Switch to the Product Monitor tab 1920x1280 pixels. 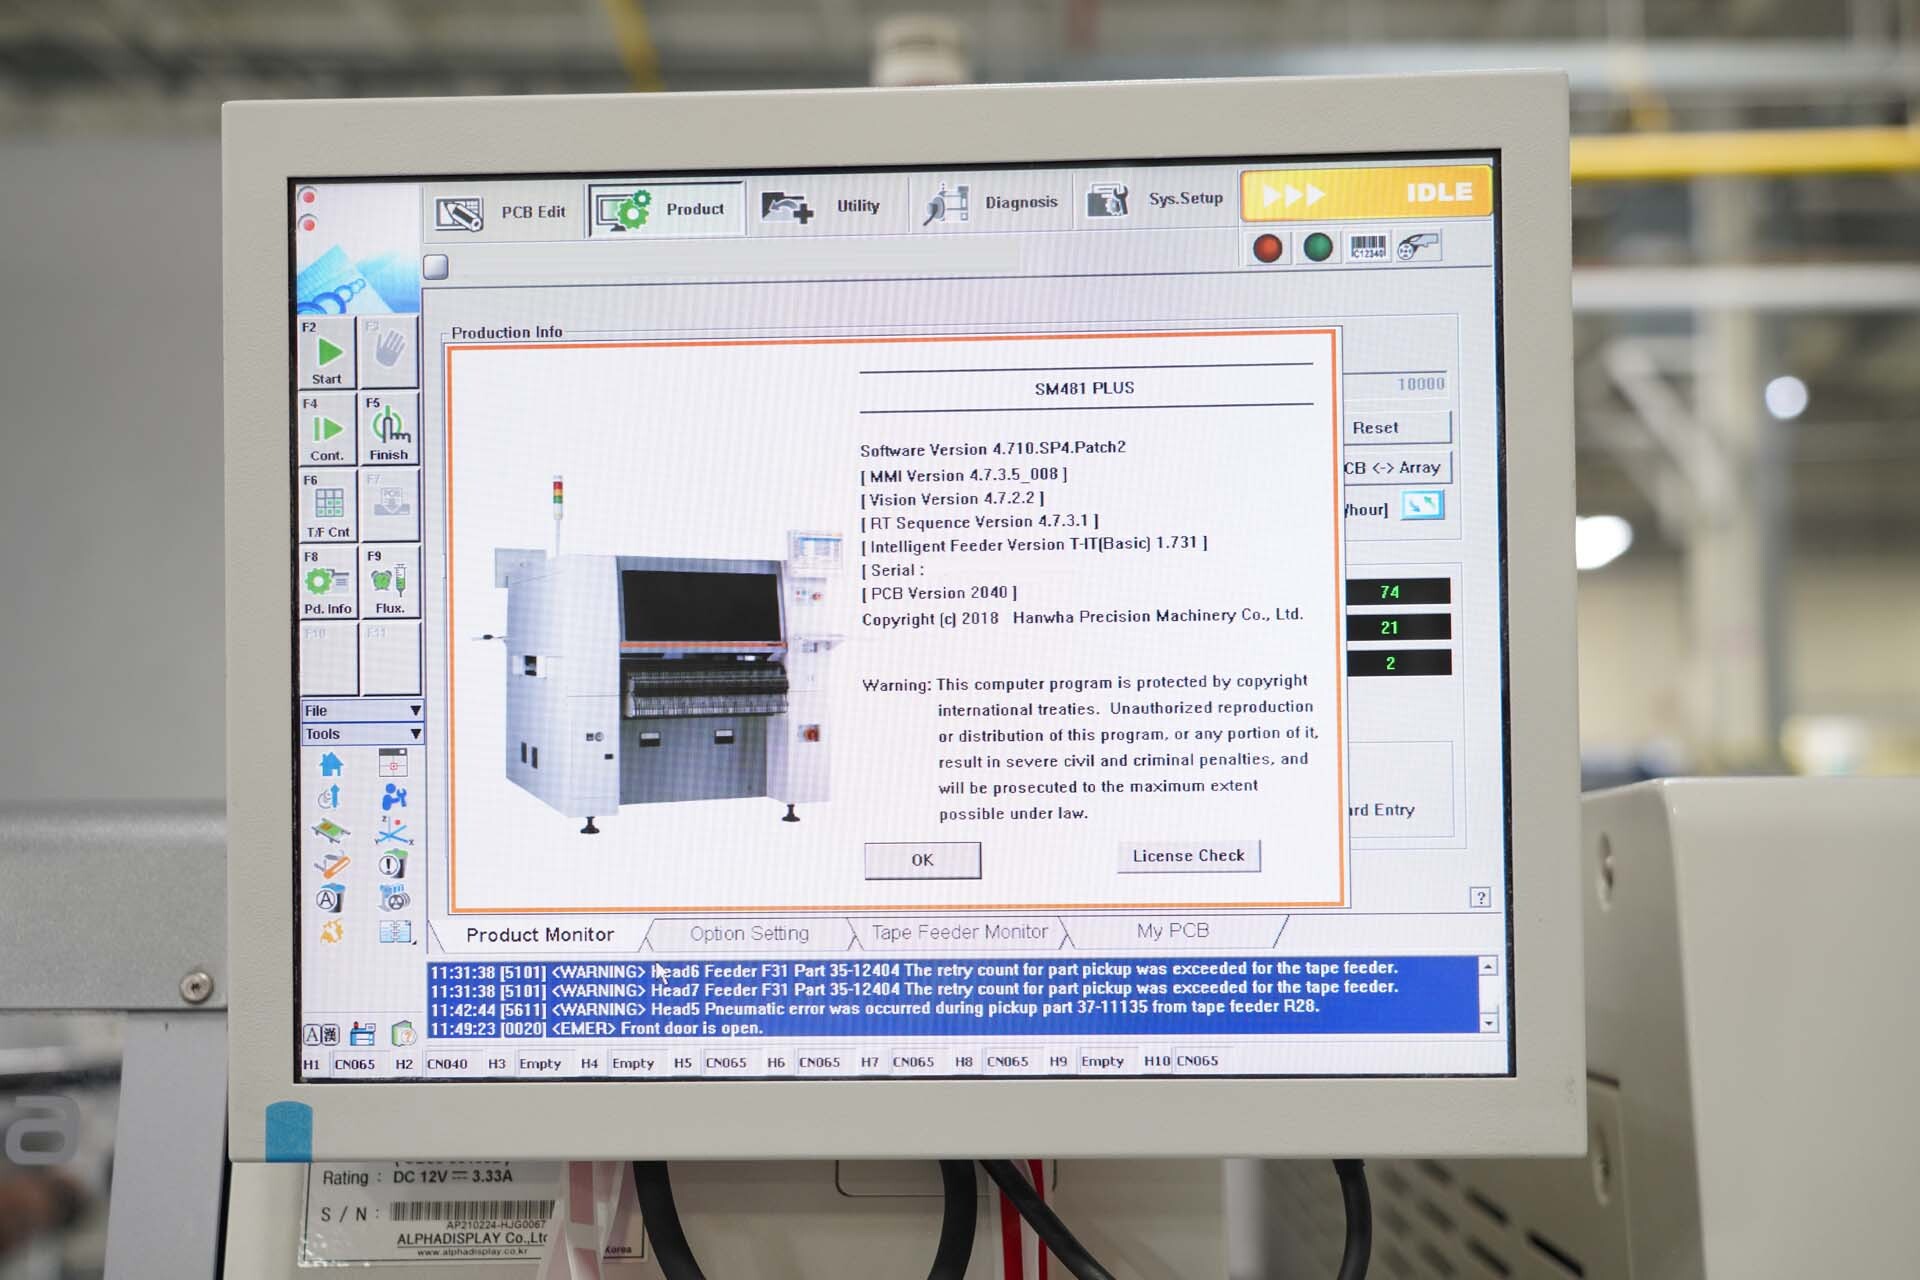[x=539, y=935]
